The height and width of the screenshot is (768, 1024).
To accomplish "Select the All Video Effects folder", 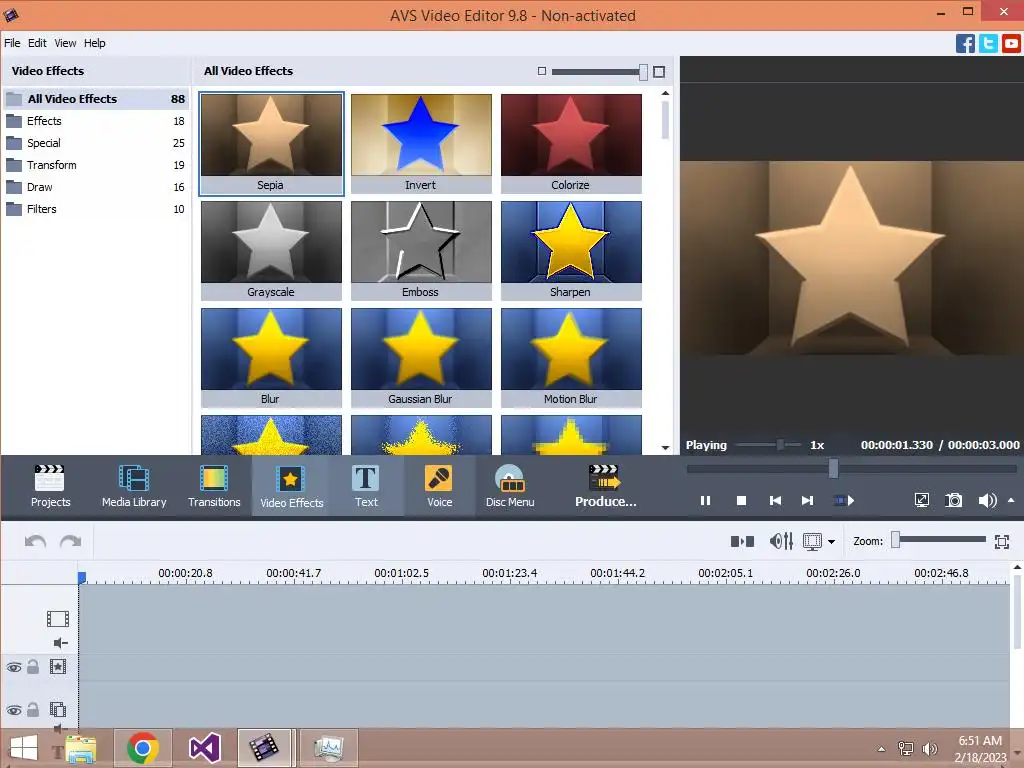I will coord(96,99).
